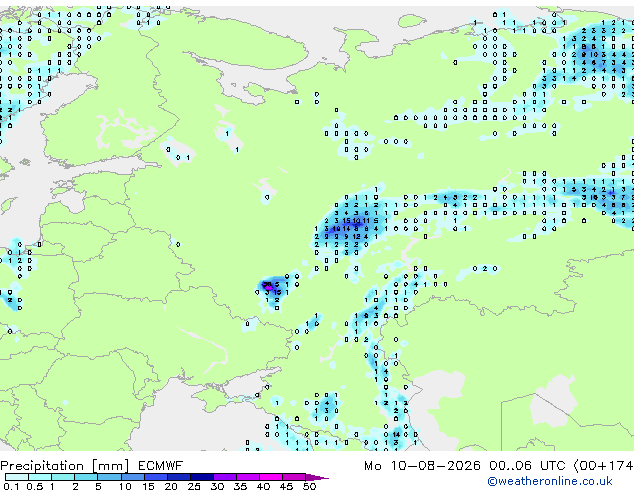The width and height of the screenshot is (634, 490).
Task: Click the 25–30 mm dark navy legend box
Action: pos(201,477)
